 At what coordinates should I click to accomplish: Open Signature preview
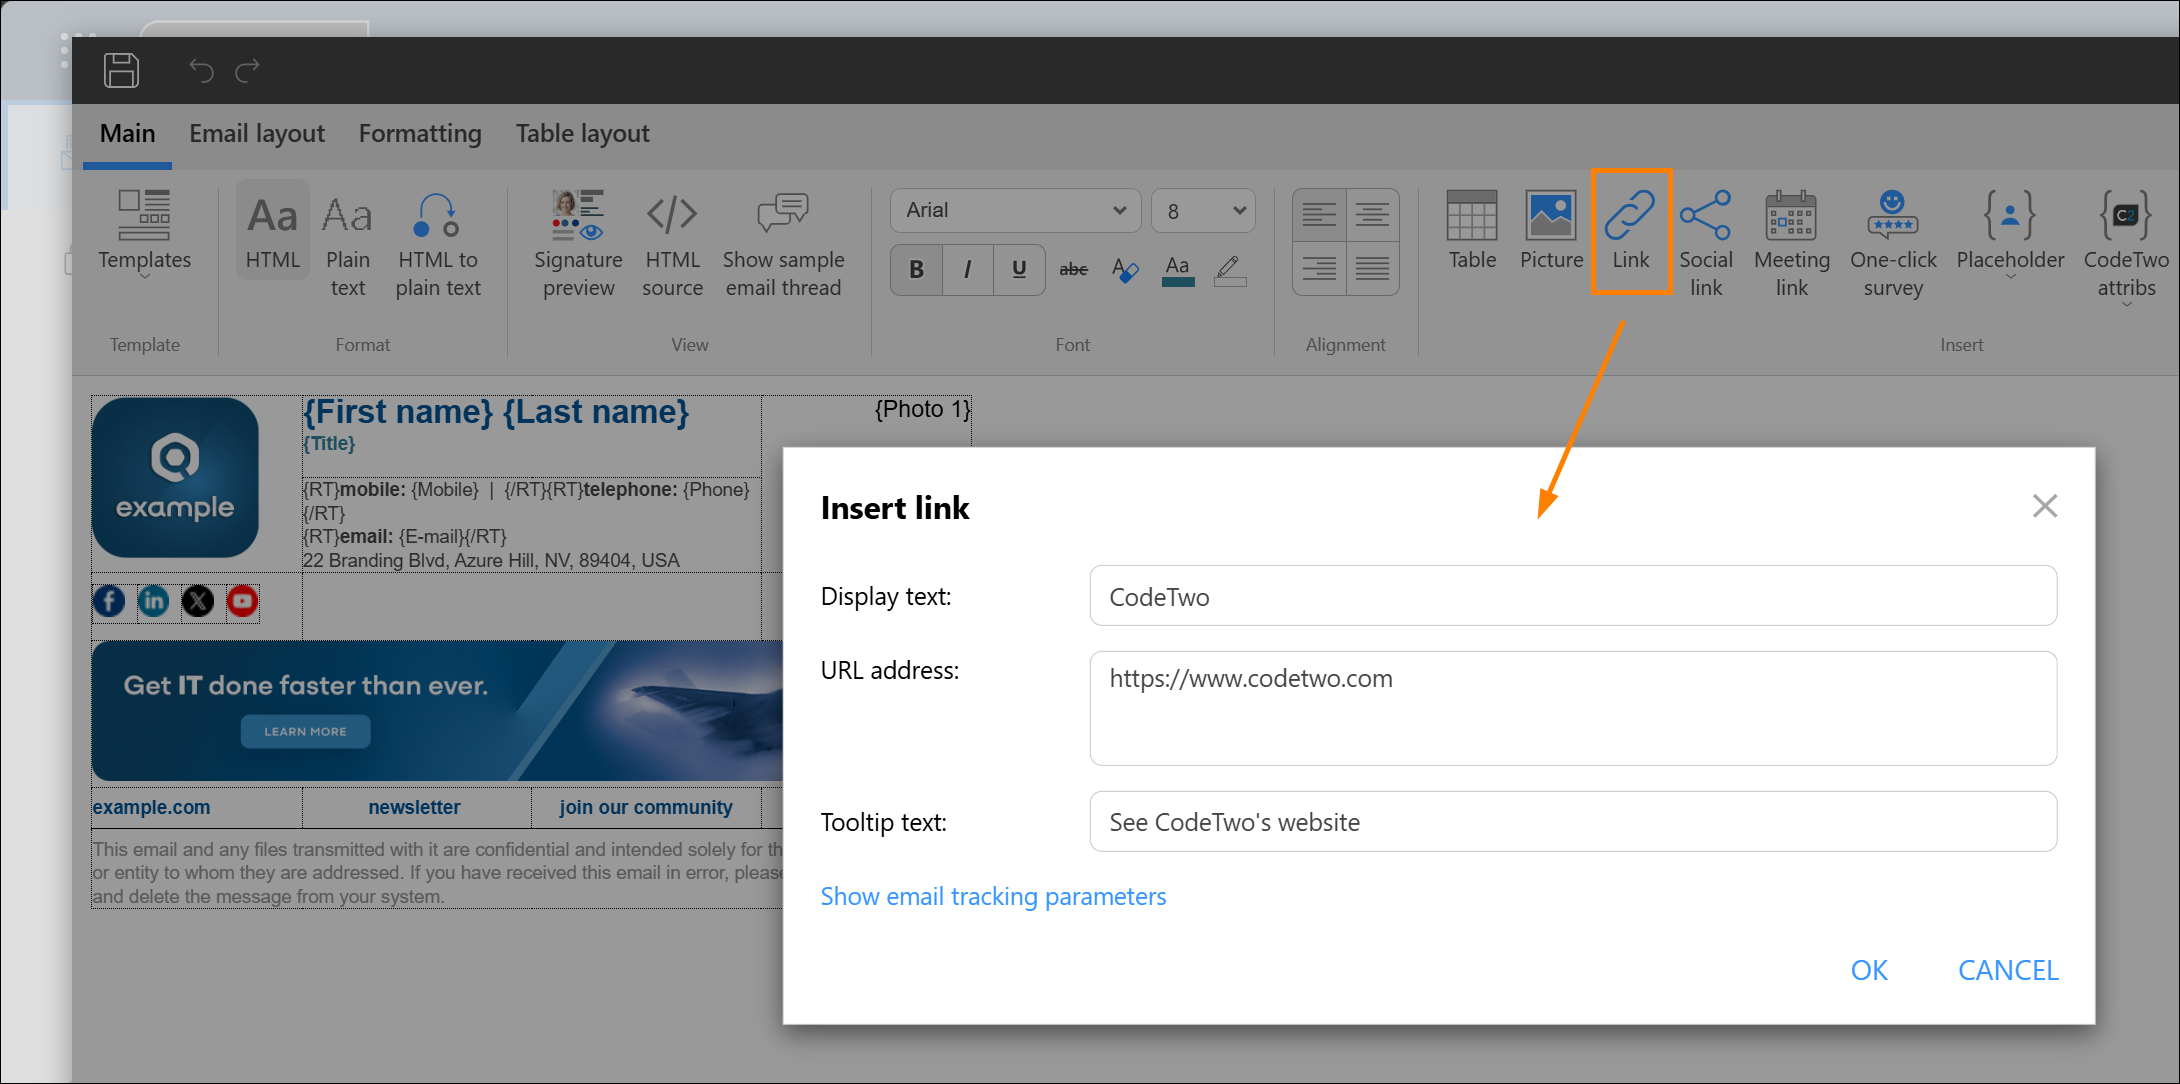(x=578, y=245)
